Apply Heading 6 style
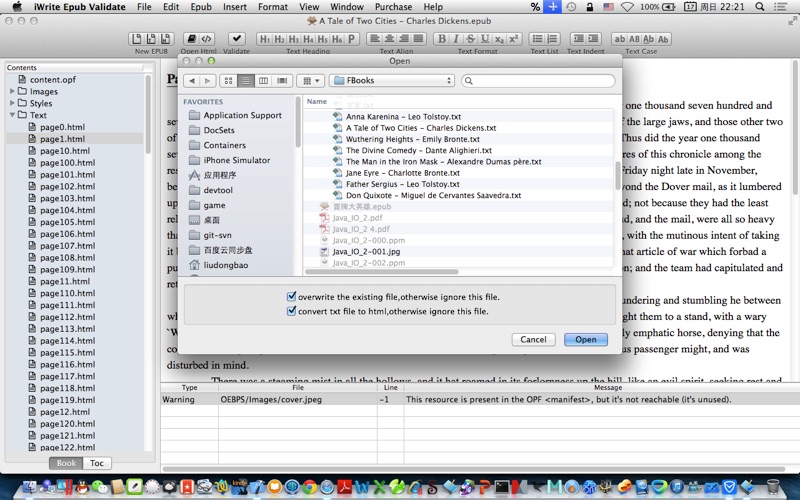Screen dimensions: 800x500 [337, 39]
